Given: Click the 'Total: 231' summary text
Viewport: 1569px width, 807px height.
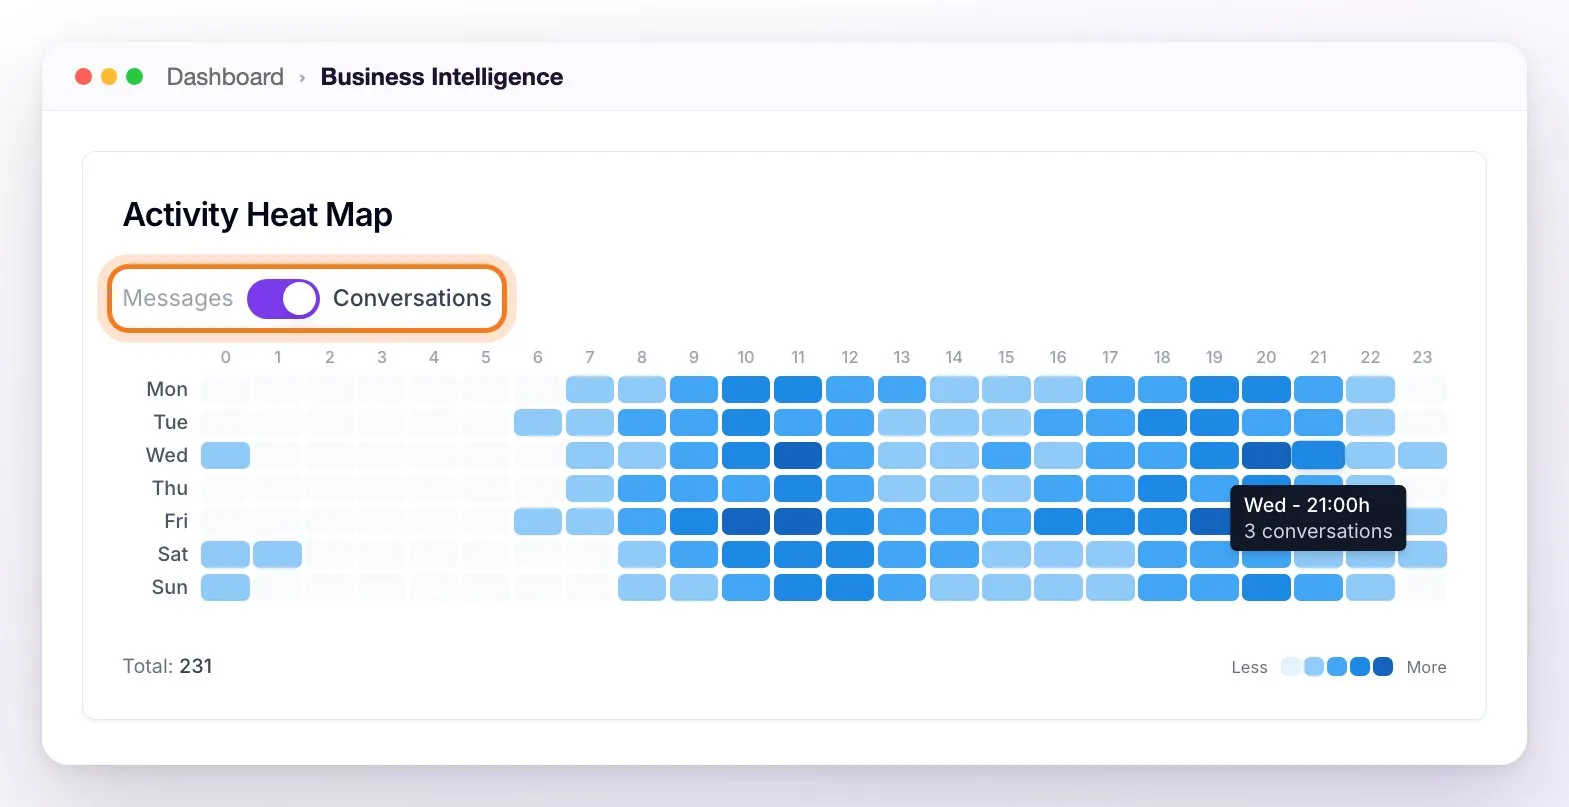Looking at the screenshot, I should pos(167,666).
